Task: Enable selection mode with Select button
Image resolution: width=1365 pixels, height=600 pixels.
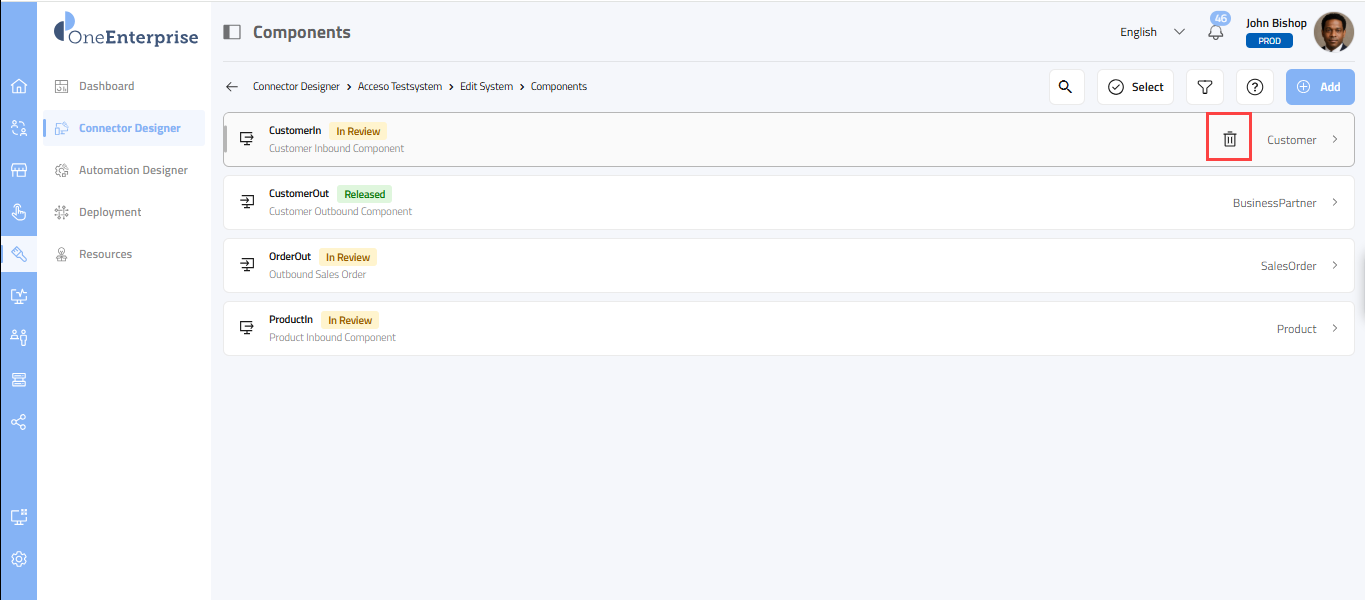Action: tap(1135, 87)
